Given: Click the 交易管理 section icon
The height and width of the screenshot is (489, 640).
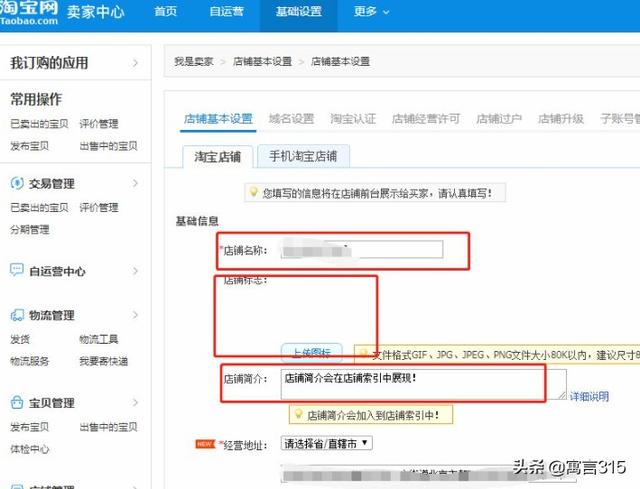Looking at the screenshot, I should [17, 184].
